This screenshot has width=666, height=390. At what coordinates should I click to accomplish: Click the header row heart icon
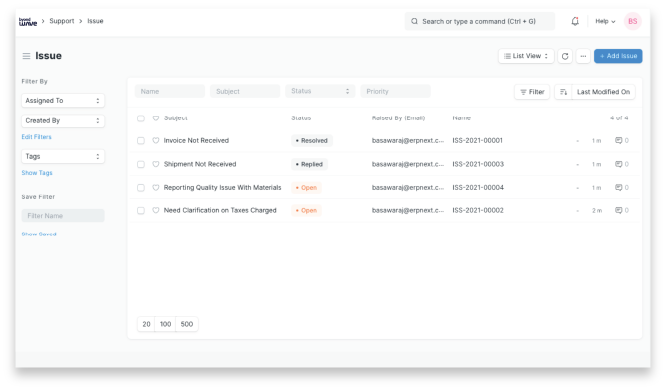(x=156, y=118)
